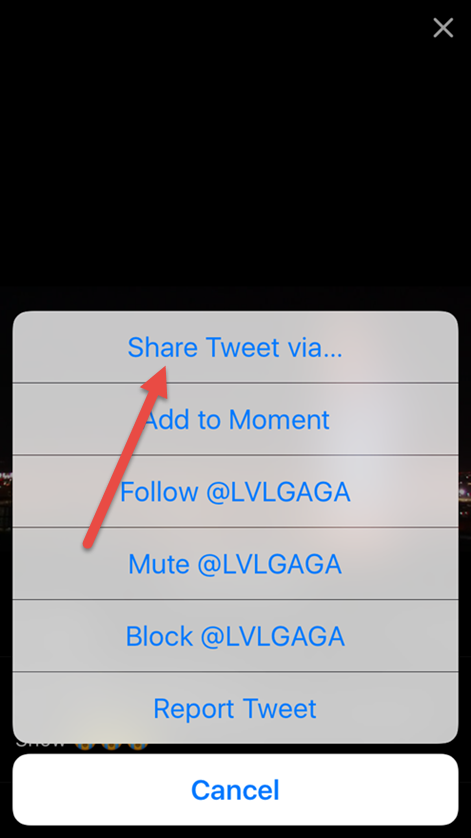The image size is (471, 838).
Task: Block the LVLGAGA user
Action: point(235,635)
